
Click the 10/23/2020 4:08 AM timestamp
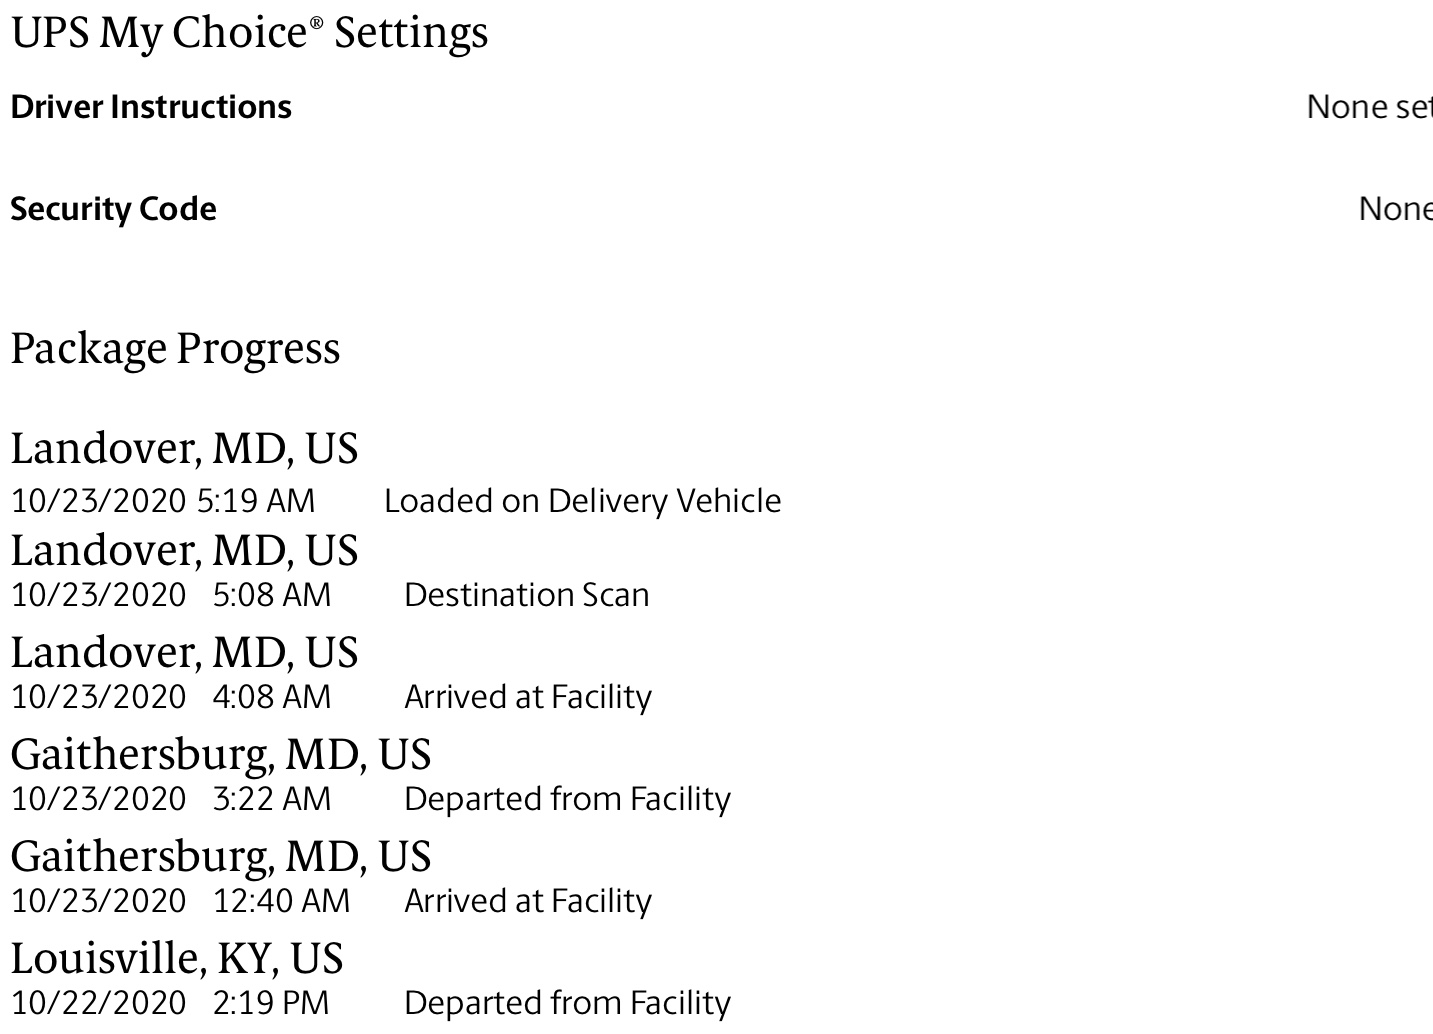(x=171, y=697)
